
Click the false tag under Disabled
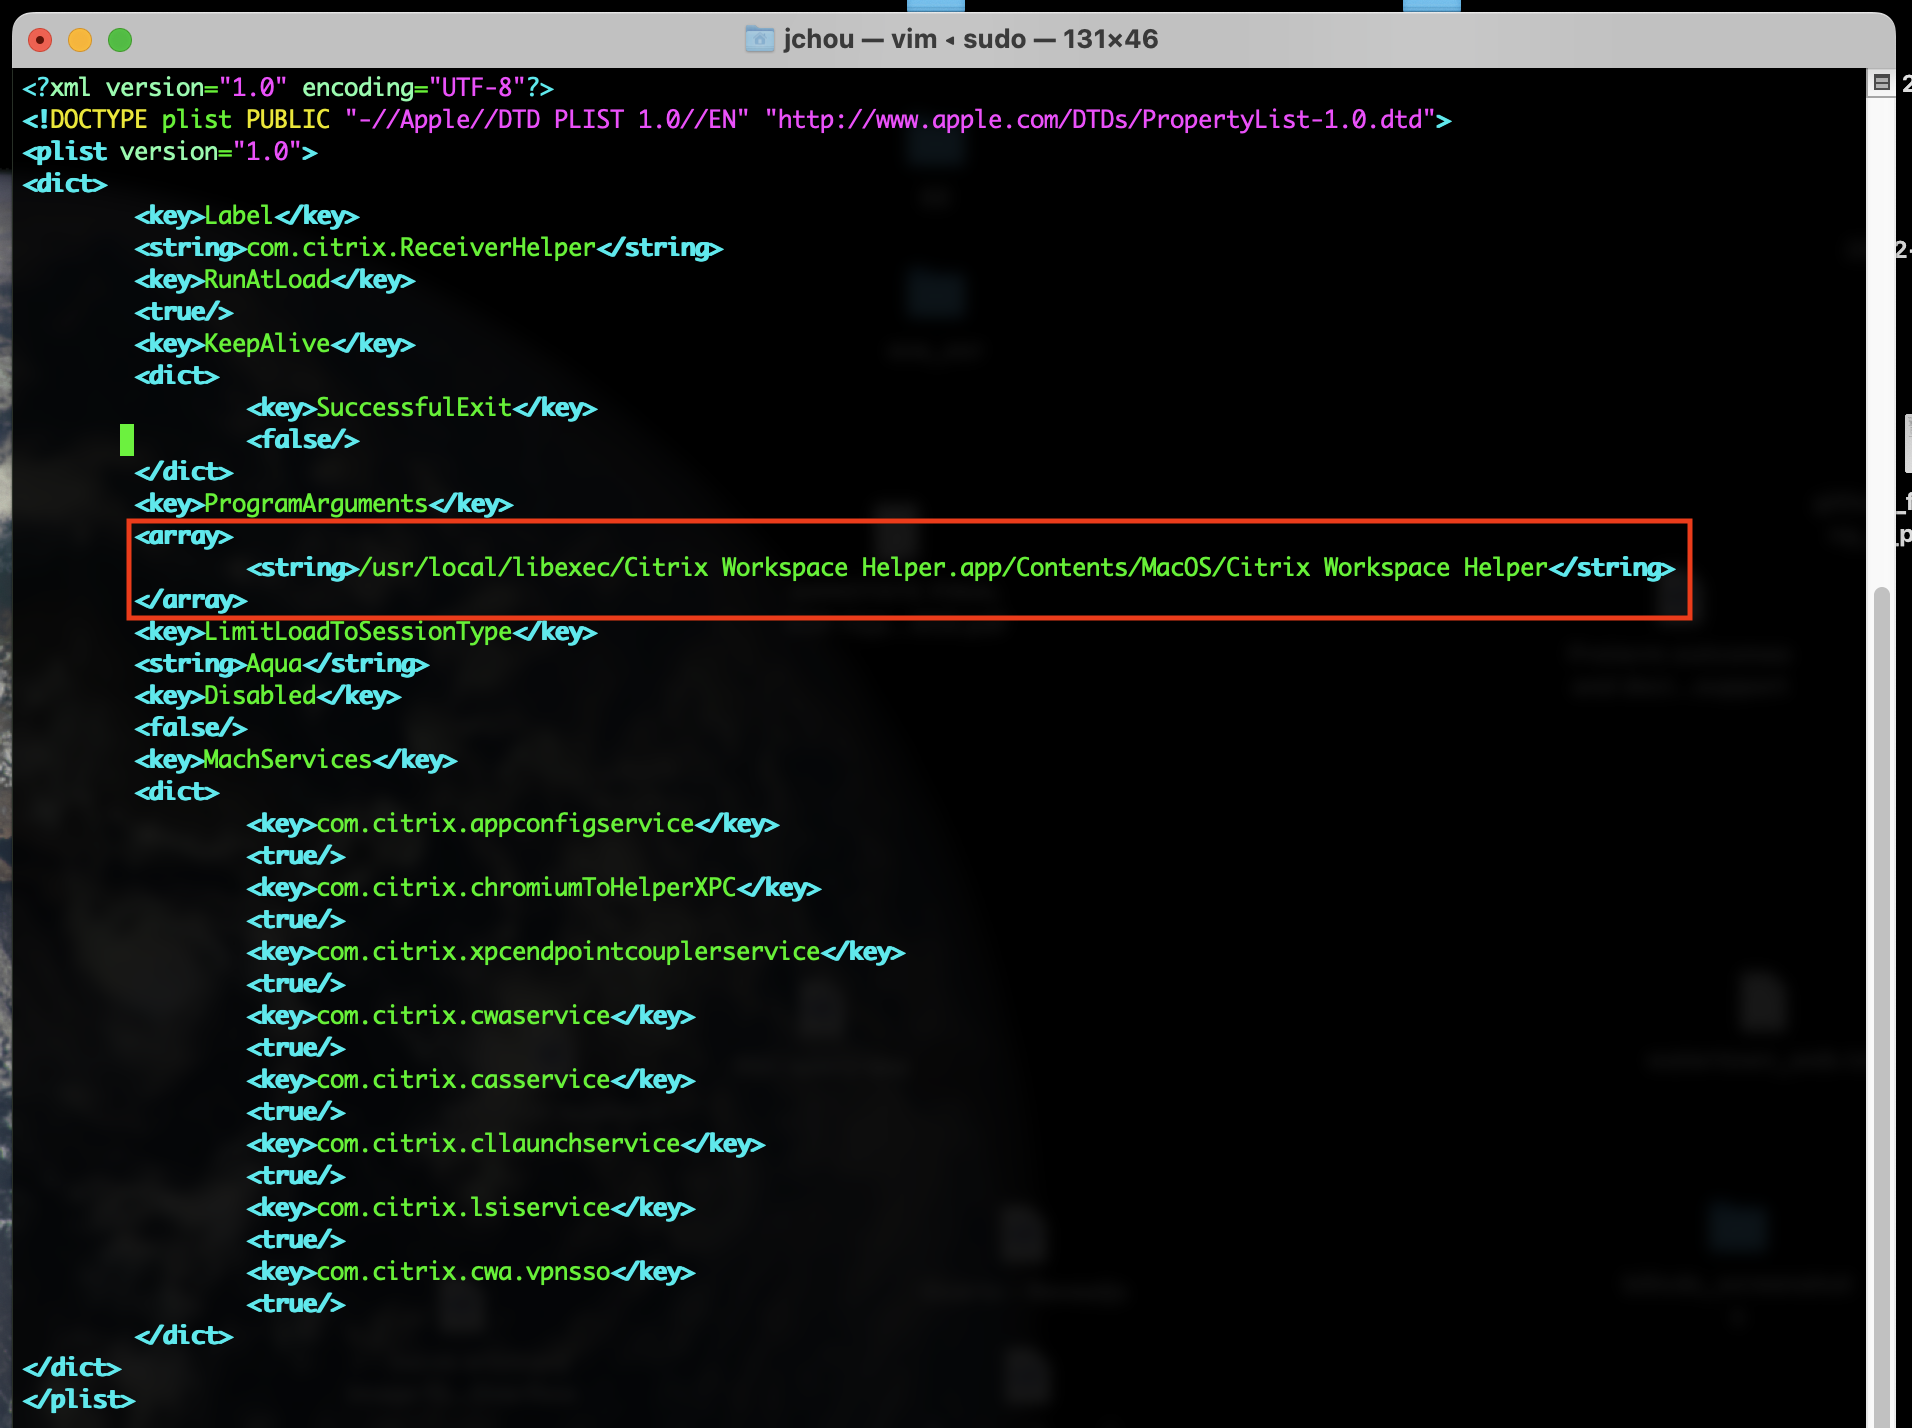(x=191, y=728)
